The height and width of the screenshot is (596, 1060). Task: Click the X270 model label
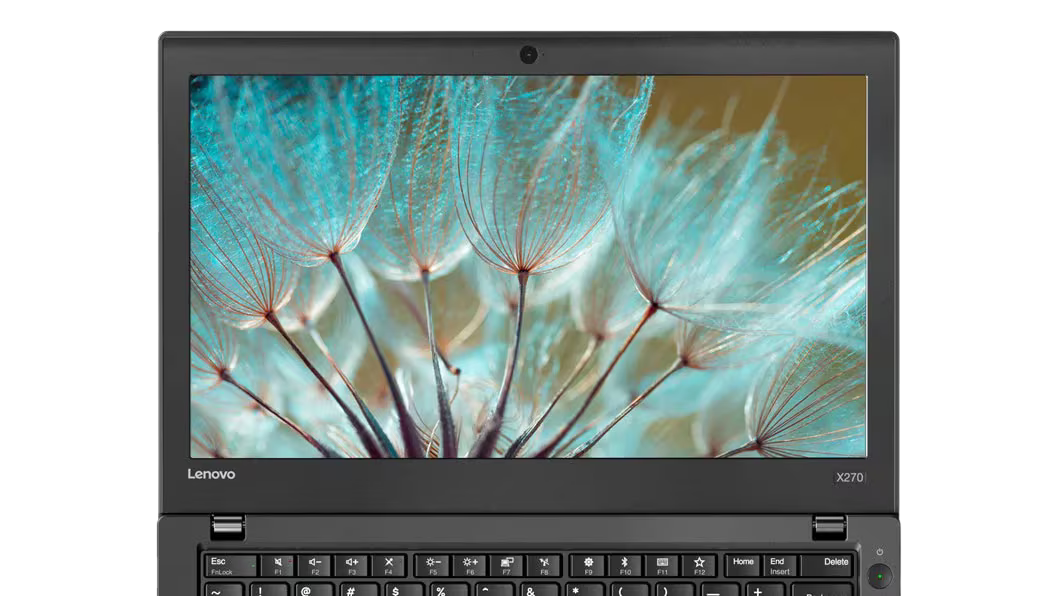tap(850, 477)
